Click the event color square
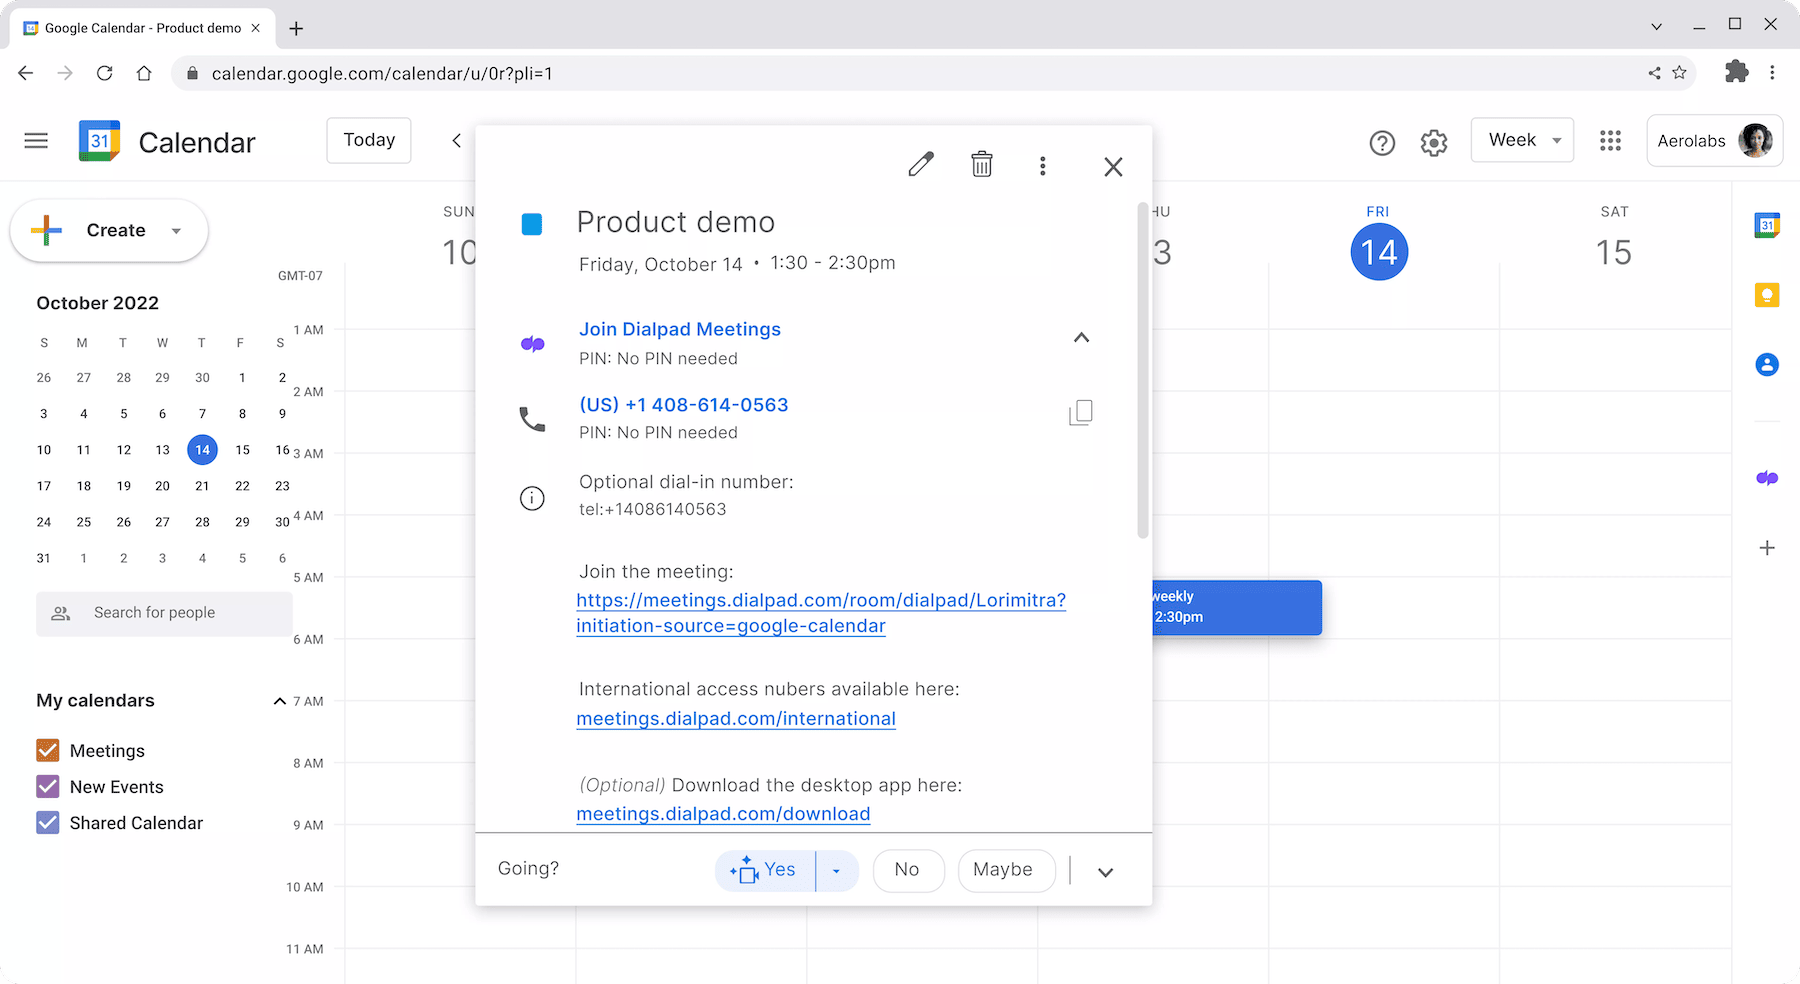Image resolution: width=1800 pixels, height=984 pixels. 531,223
